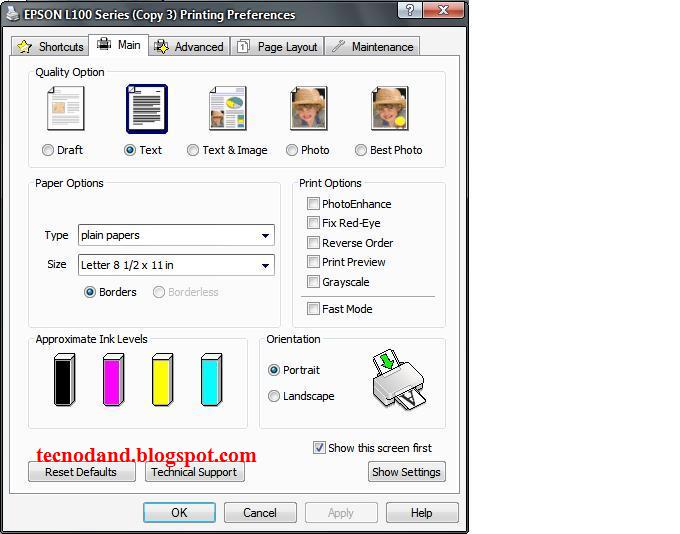This screenshot has height=534, width=680.
Task: Turn on the Grayscale checkbox
Action: tap(313, 282)
